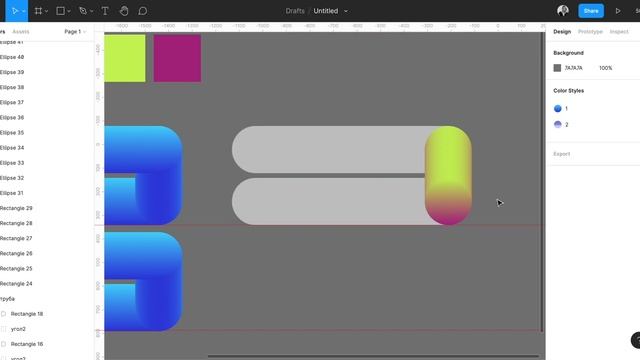This screenshot has width=640, height=360.
Task: Select the Comment tool
Action: click(142, 11)
